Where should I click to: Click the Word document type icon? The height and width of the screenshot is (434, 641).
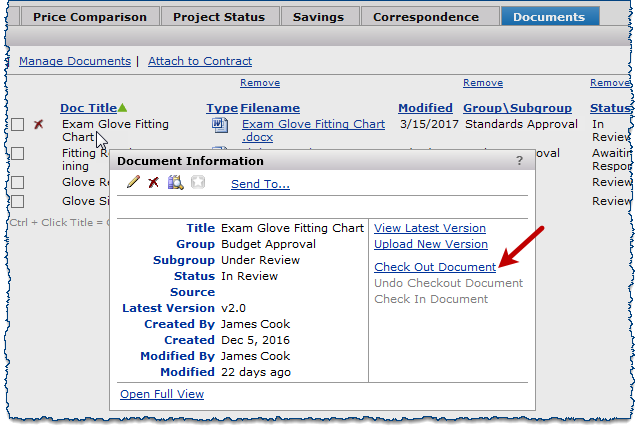click(219, 125)
